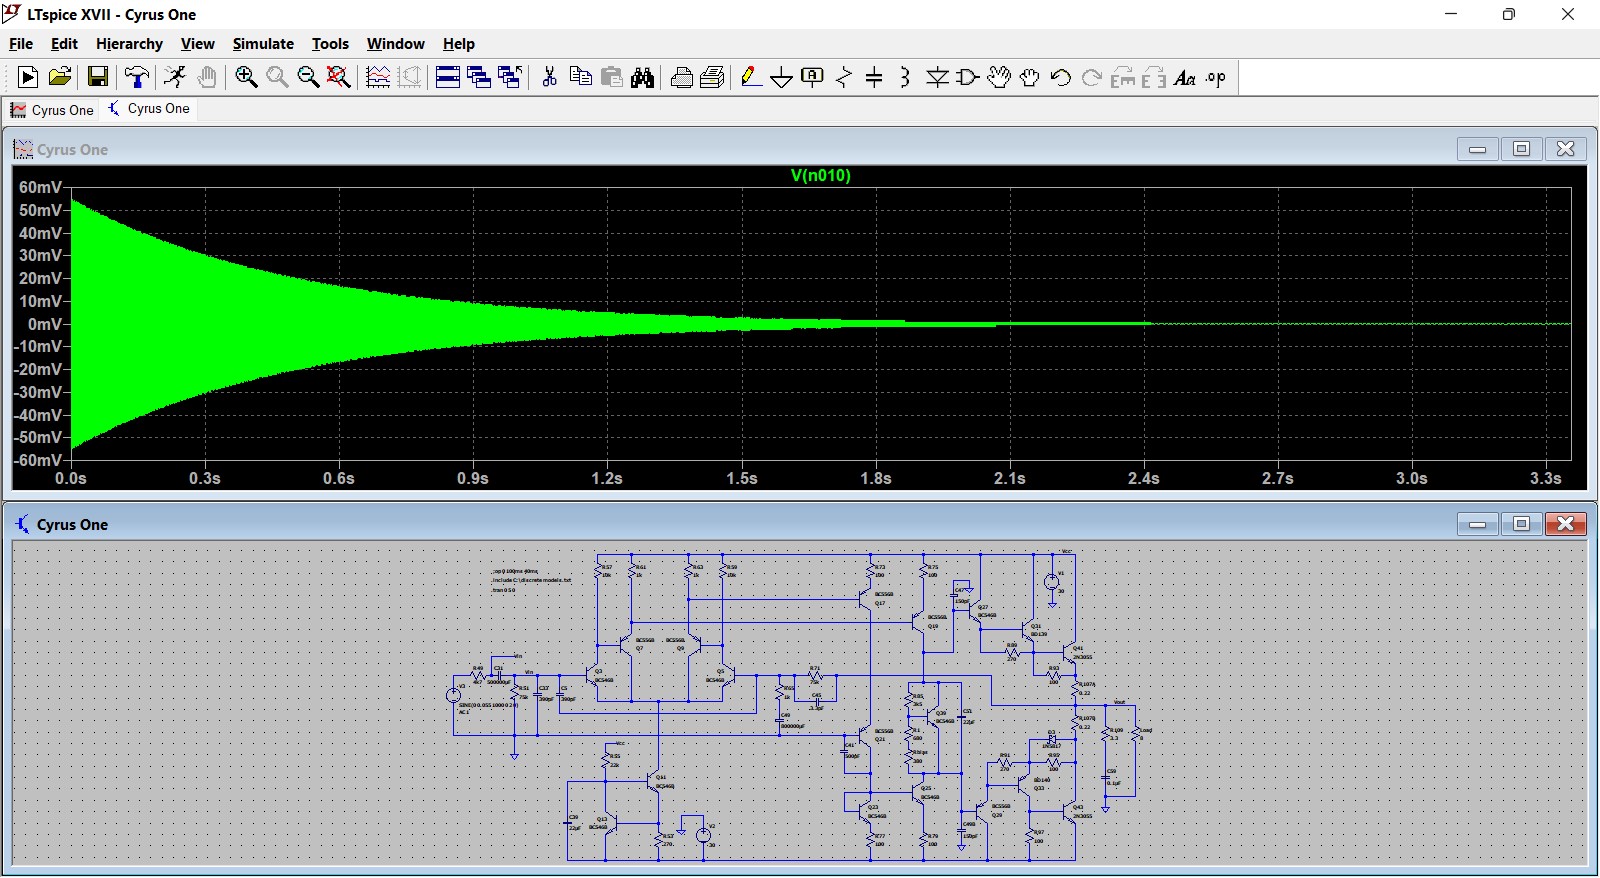Open the Hierarchy menu
This screenshot has height=878, width=1600.
(x=129, y=44)
